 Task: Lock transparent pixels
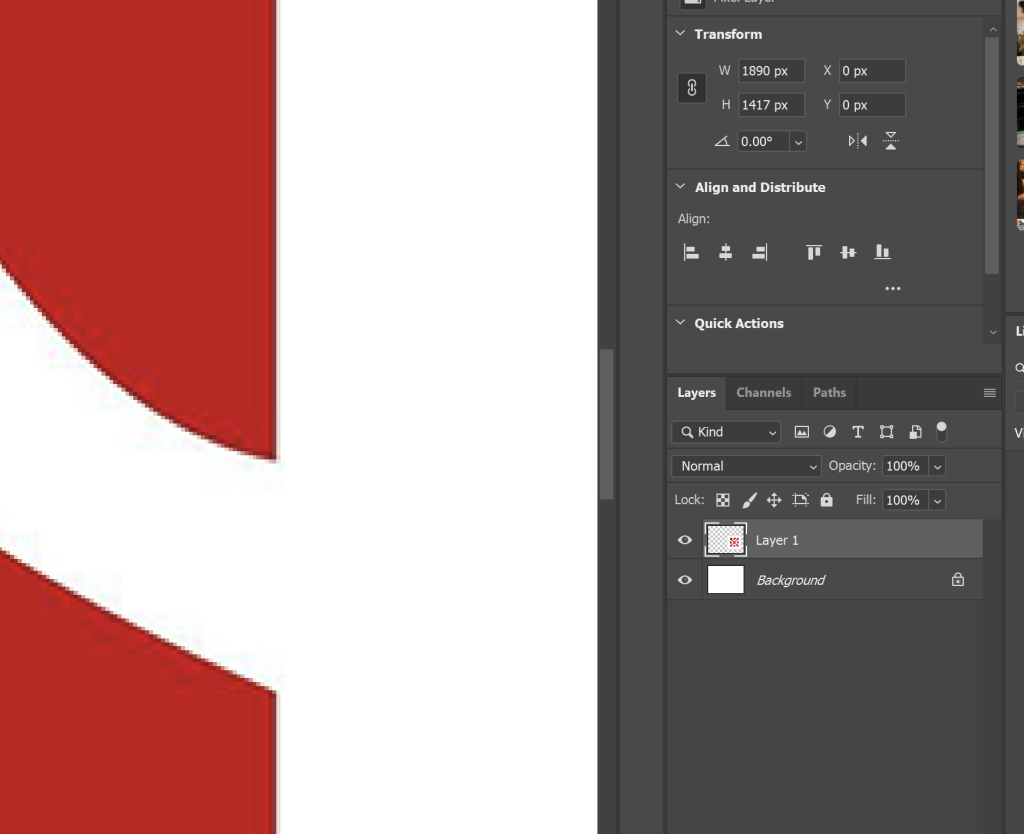[x=722, y=500]
